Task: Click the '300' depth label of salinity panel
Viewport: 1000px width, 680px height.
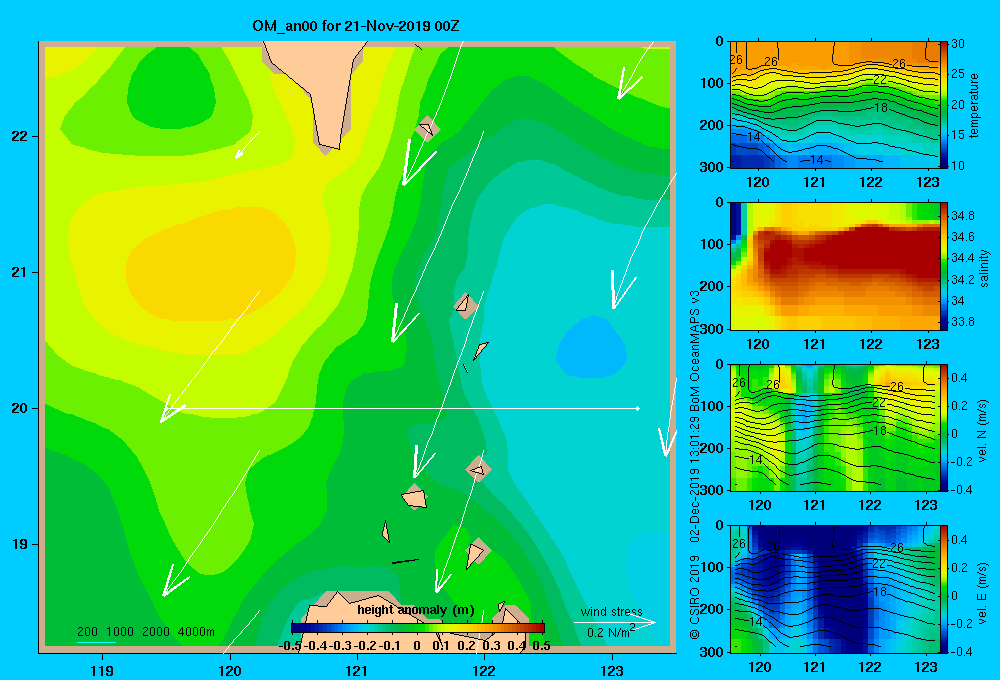Action: click(x=712, y=329)
